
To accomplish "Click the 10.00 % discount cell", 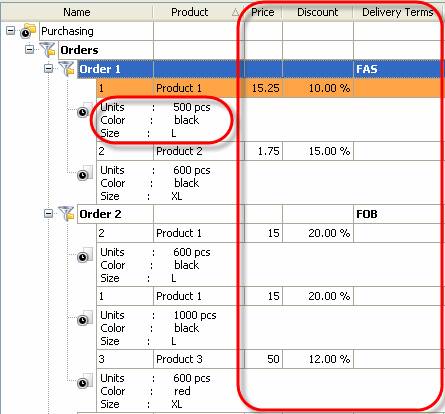I will 318,88.
